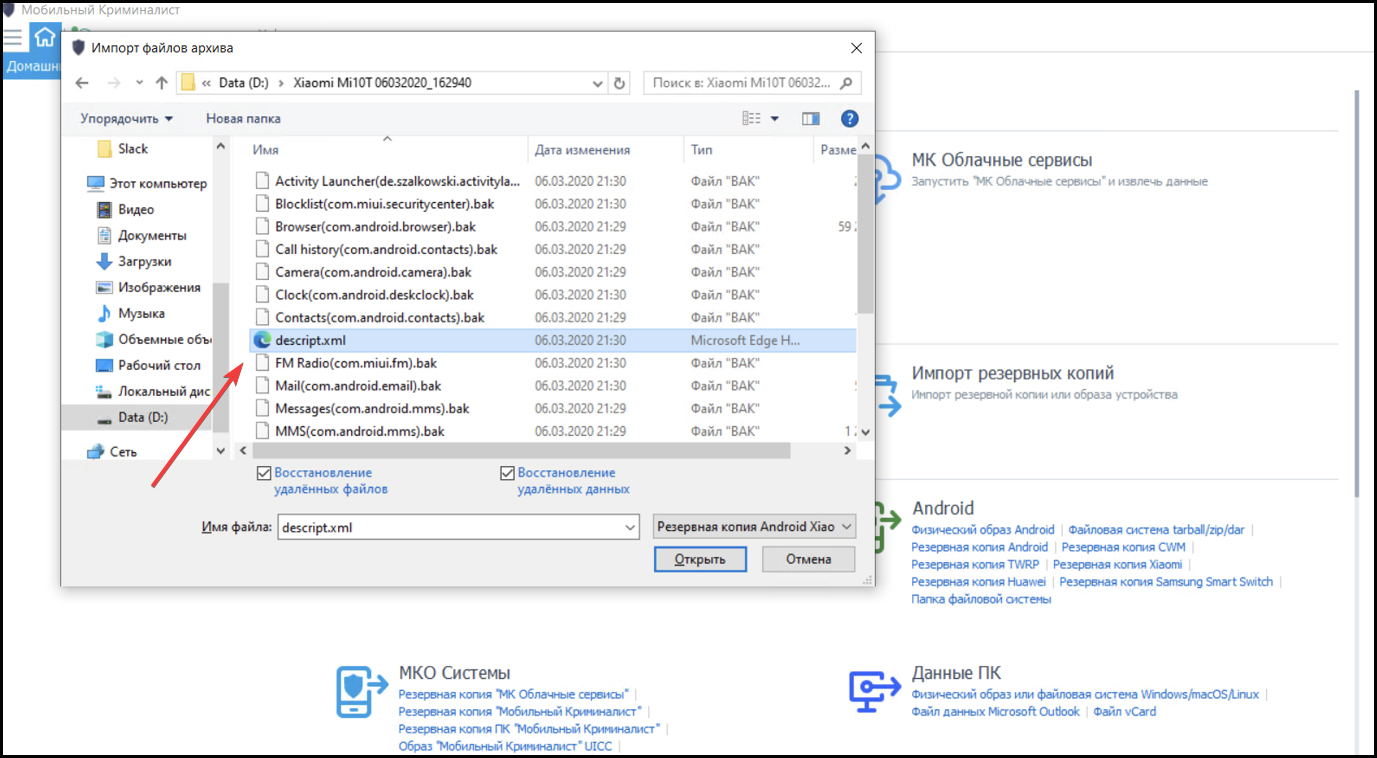
Task: Refresh the folder listing
Action: (620, 83)
